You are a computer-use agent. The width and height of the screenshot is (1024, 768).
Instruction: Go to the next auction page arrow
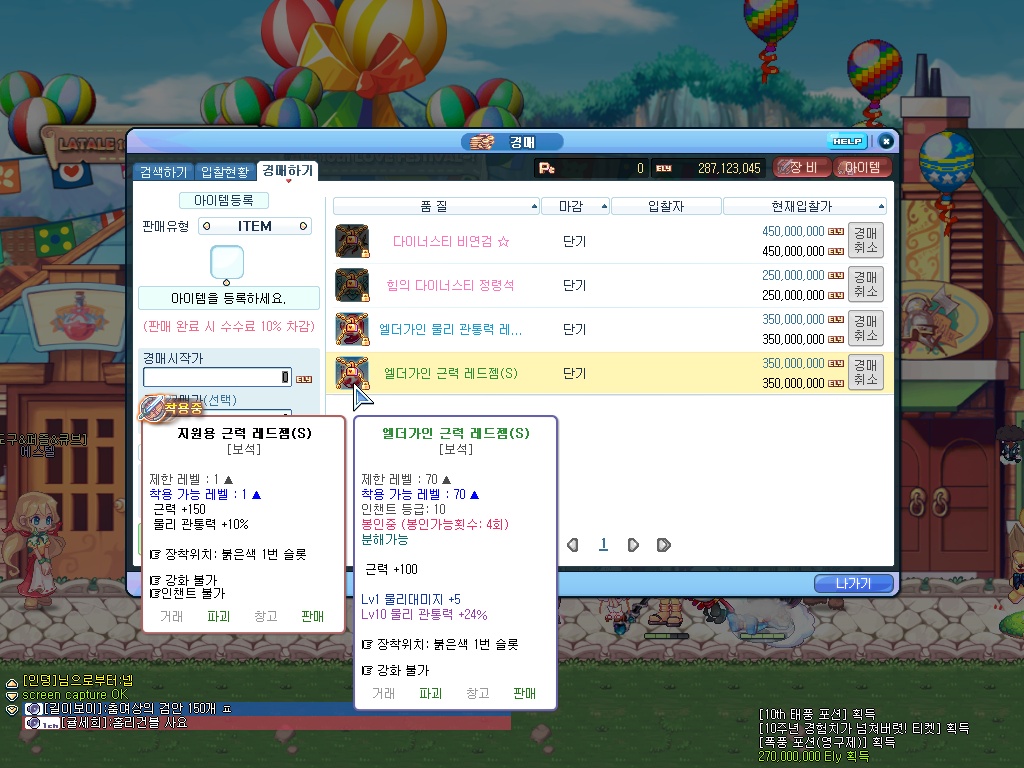coord(633,545)
